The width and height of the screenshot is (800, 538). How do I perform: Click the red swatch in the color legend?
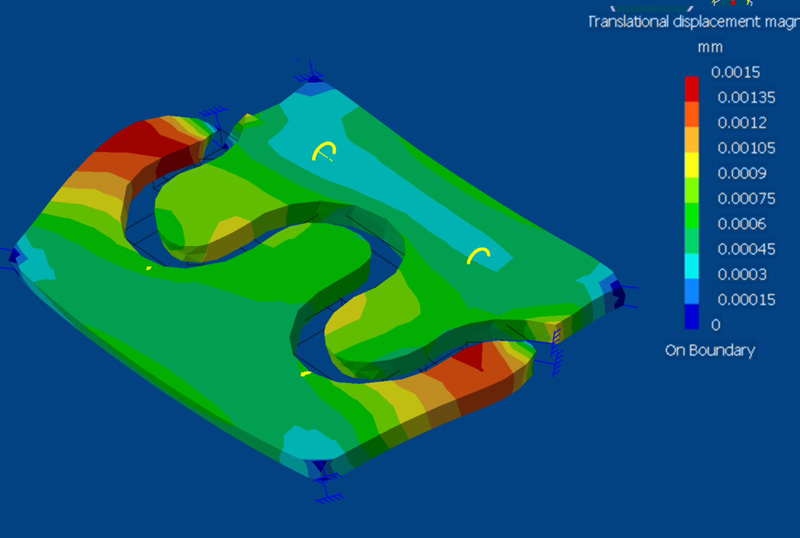pos(692,89)
